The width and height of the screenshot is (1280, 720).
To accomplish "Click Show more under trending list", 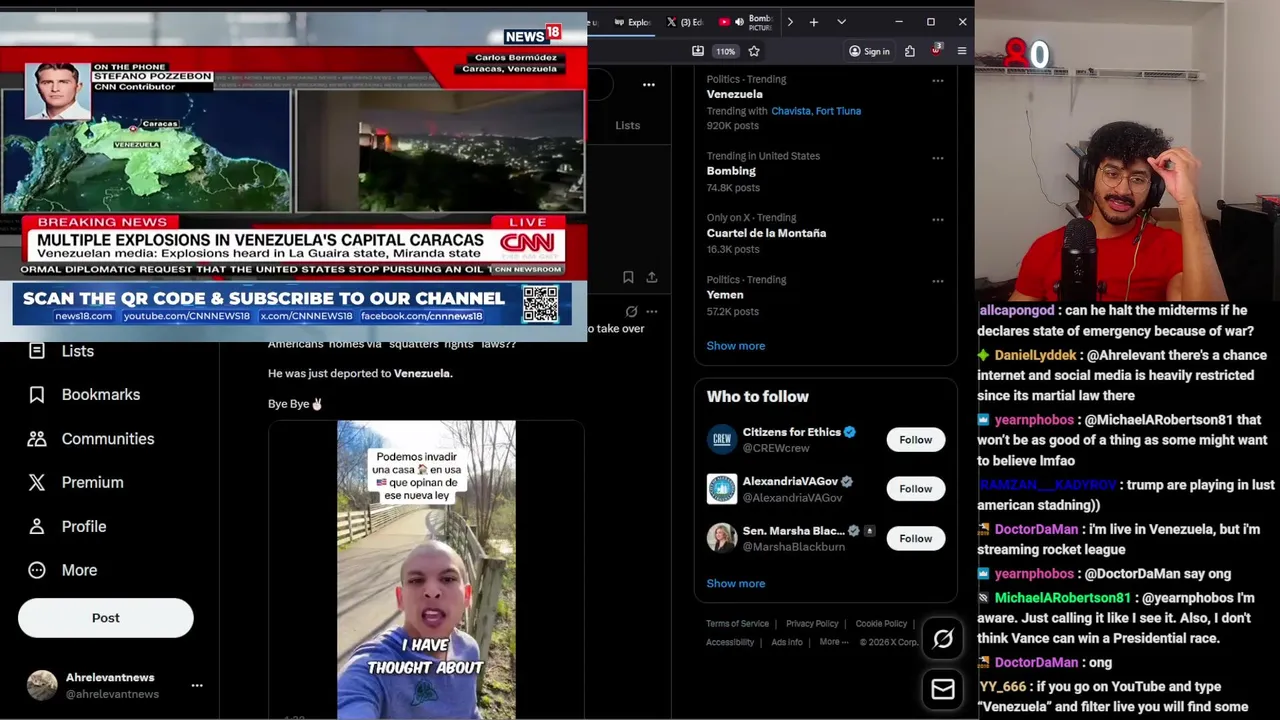I will (x=736, y=346).
